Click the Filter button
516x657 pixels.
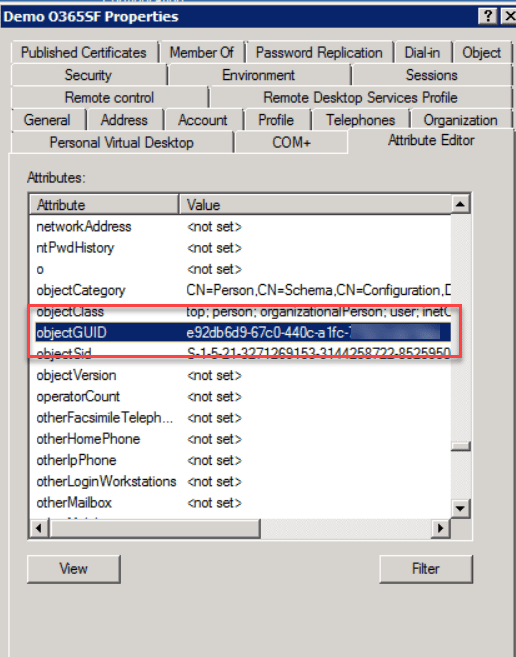(426, 569)
